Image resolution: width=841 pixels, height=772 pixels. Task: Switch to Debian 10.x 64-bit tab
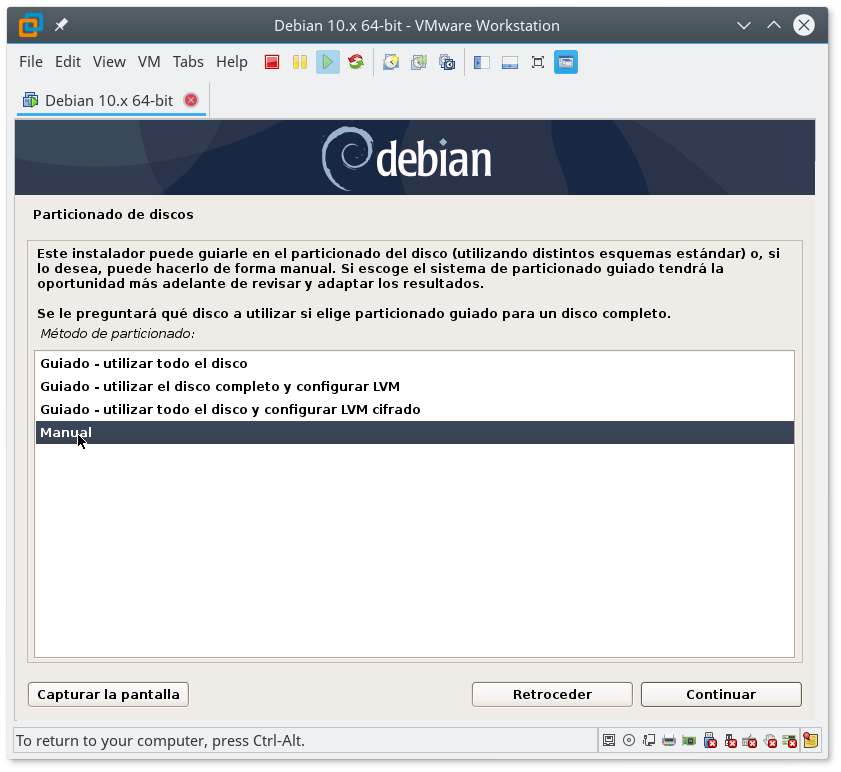(109, 100)
